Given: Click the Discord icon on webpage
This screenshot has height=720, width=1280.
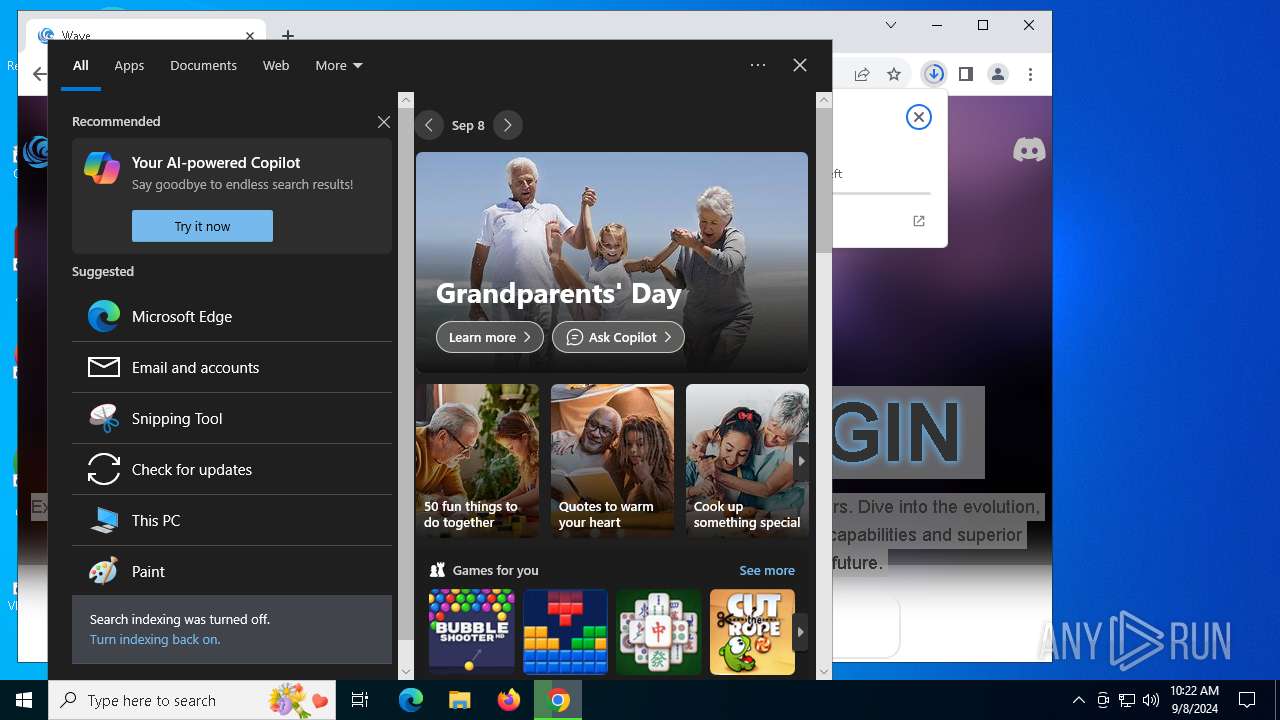Looking at the screenshot, I should pos(1029,150).
